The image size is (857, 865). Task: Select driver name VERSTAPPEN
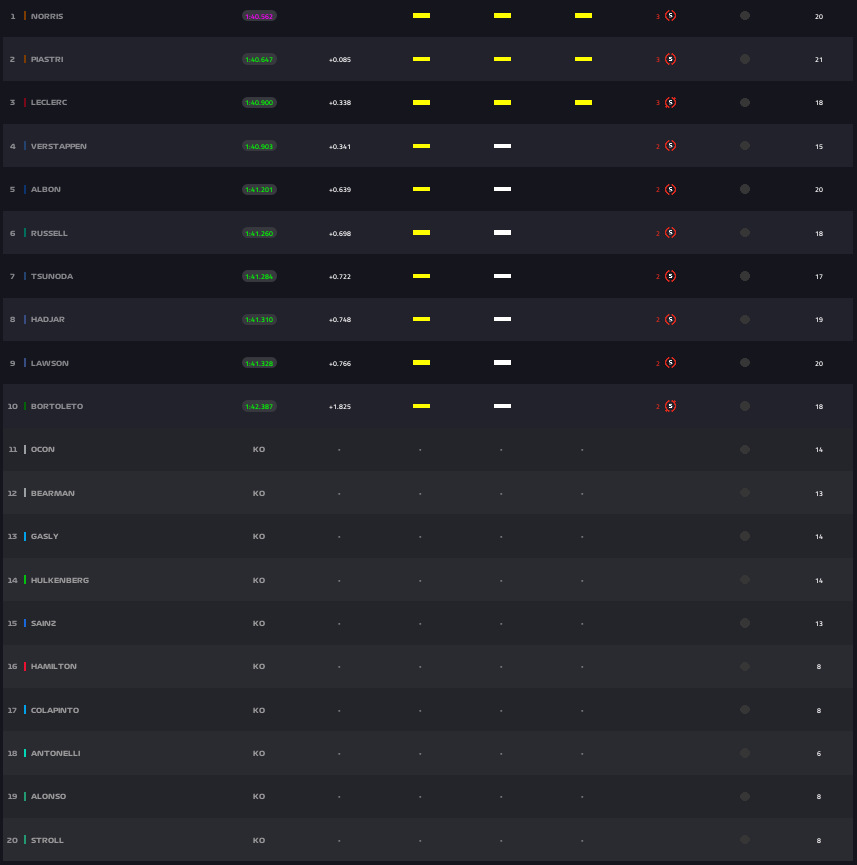point(58,146)
